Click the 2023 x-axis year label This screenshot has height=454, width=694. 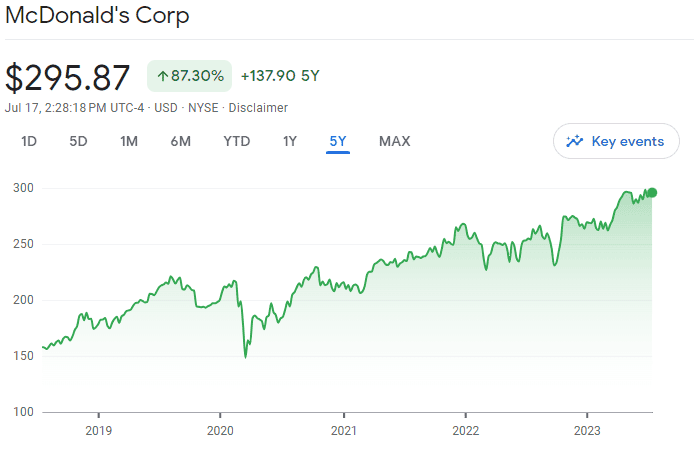pyautogui.click(x=587, y=431)
